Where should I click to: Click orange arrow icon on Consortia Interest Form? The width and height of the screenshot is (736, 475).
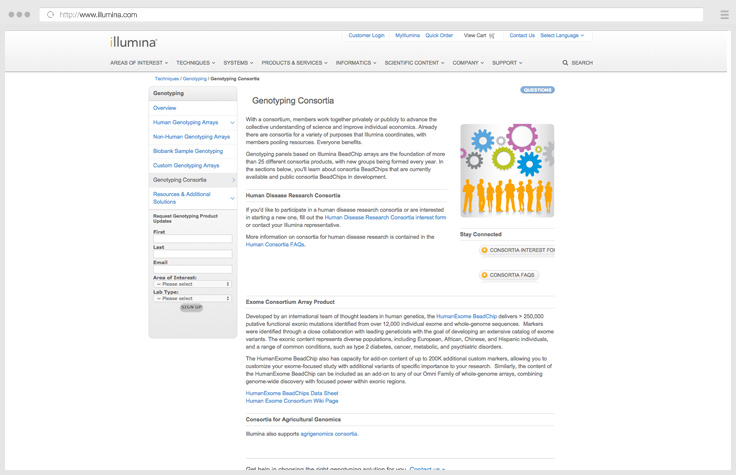(x=485, y=250)
